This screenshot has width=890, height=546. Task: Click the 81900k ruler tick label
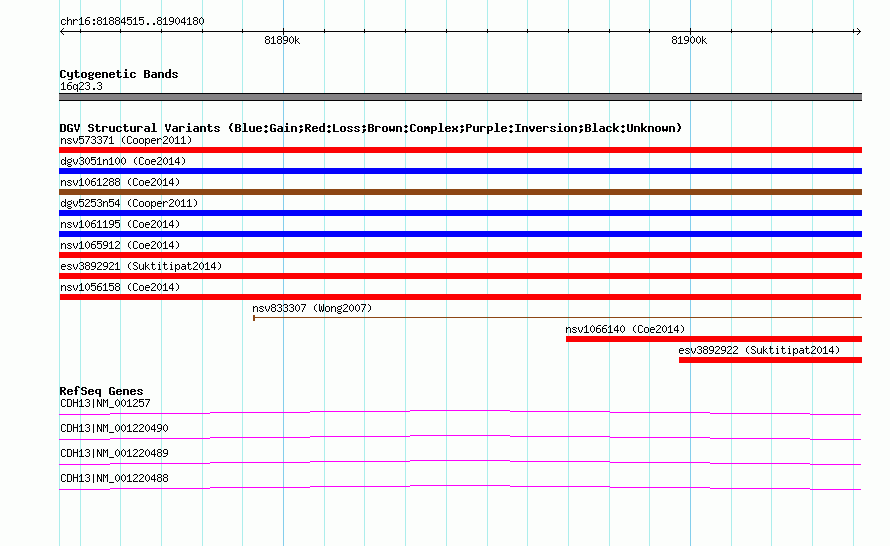pos(689,40)
